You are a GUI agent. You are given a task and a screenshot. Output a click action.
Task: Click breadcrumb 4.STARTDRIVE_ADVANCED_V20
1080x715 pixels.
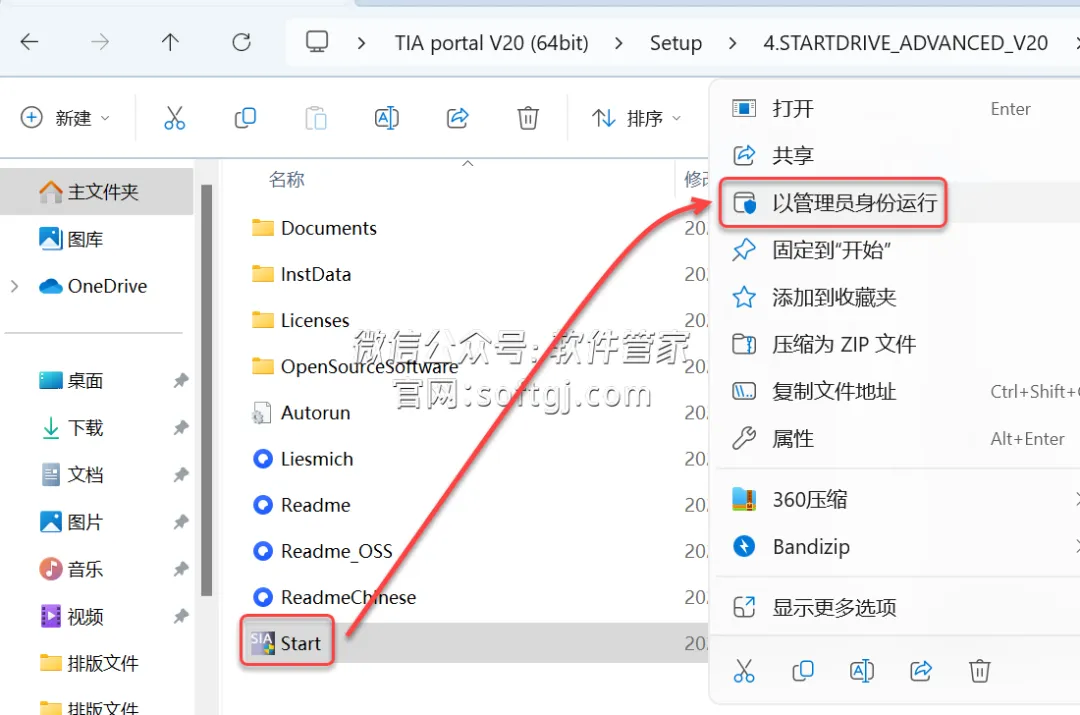(x=905, y=43)
